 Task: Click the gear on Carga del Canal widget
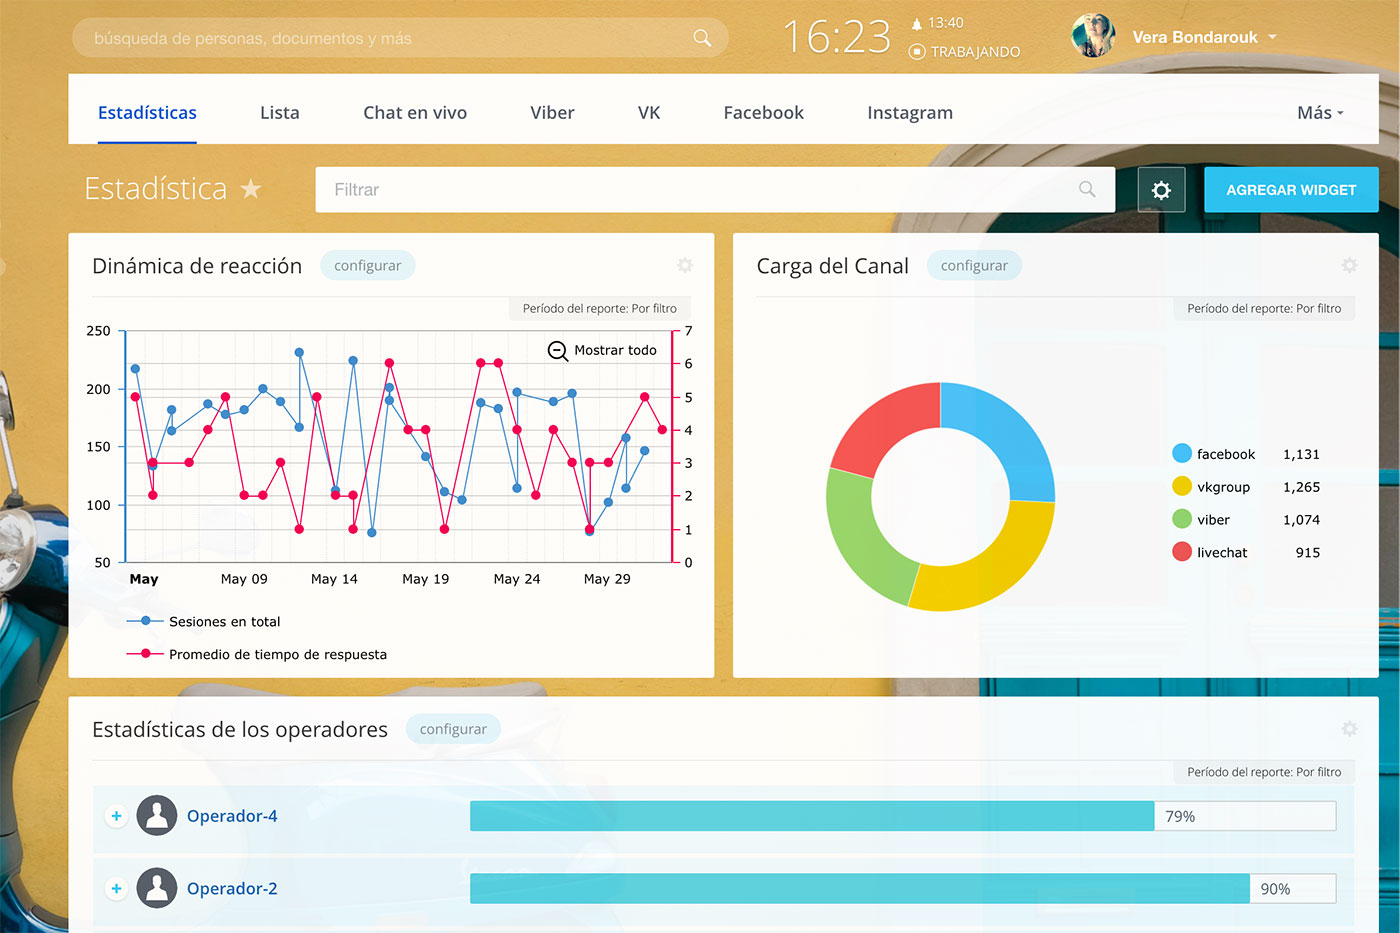[1349, 265]
